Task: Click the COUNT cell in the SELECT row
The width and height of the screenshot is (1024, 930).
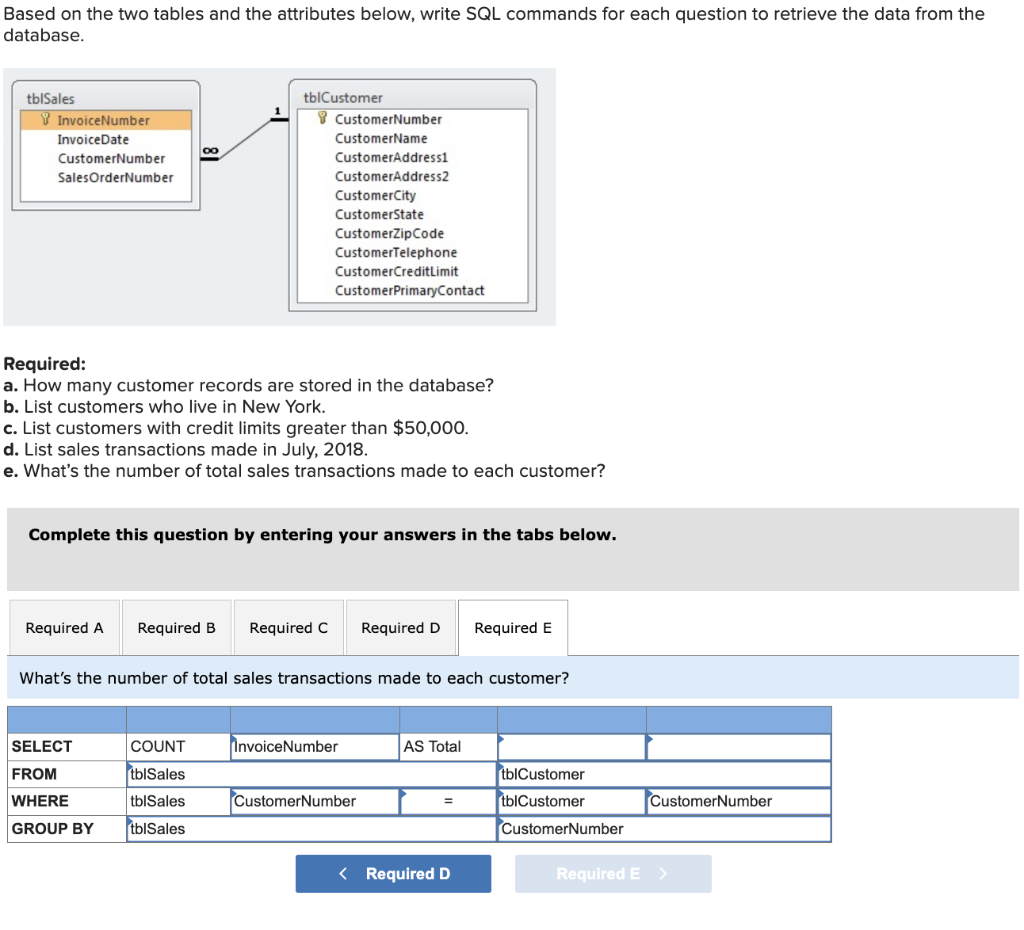Action: click(176, 746)
